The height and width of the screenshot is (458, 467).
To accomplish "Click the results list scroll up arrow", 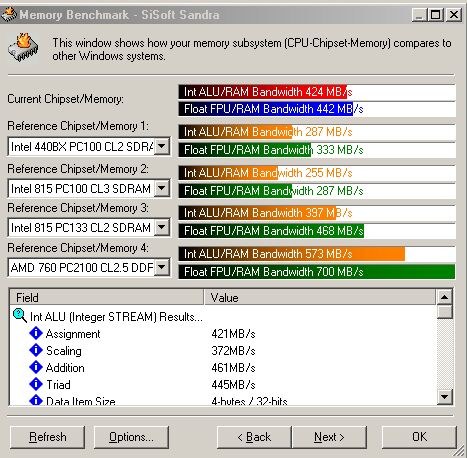I will pyautogui.click(x=445, y=297).
